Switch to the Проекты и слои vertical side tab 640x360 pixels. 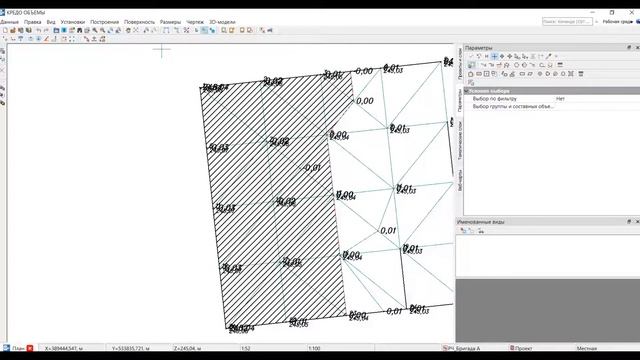[x=460, y=64]
